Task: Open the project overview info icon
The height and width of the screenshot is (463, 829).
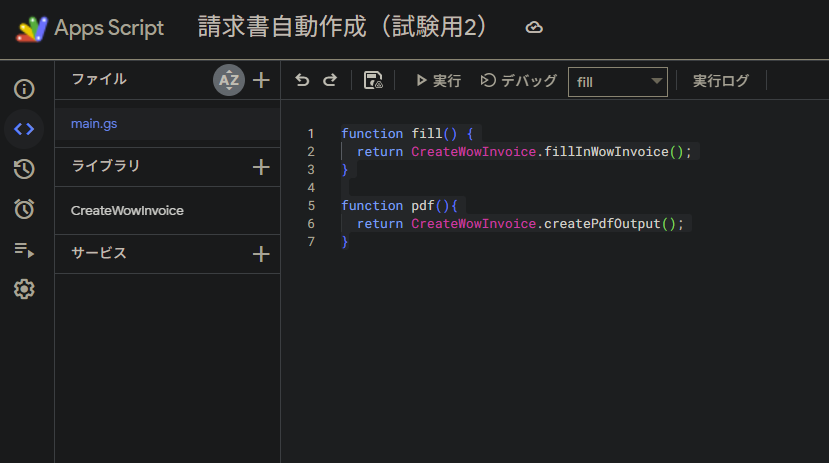Action: [x=24, y=89]
